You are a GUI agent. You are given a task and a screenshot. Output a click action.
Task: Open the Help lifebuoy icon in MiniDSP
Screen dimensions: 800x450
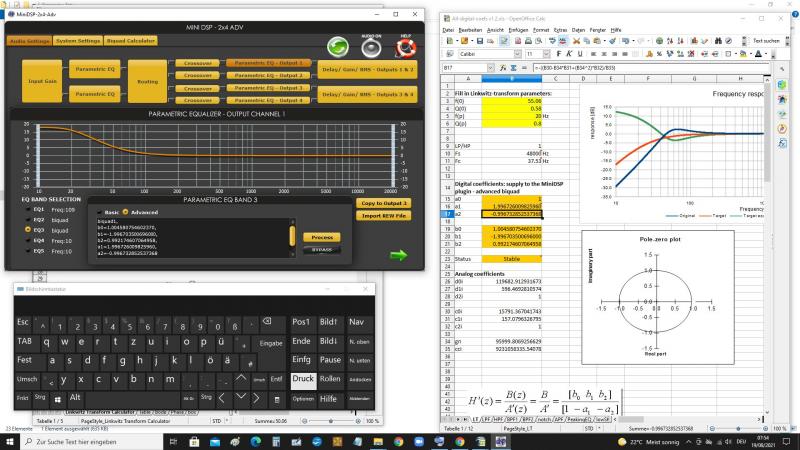pyautogui.click(x=405, y=46)
